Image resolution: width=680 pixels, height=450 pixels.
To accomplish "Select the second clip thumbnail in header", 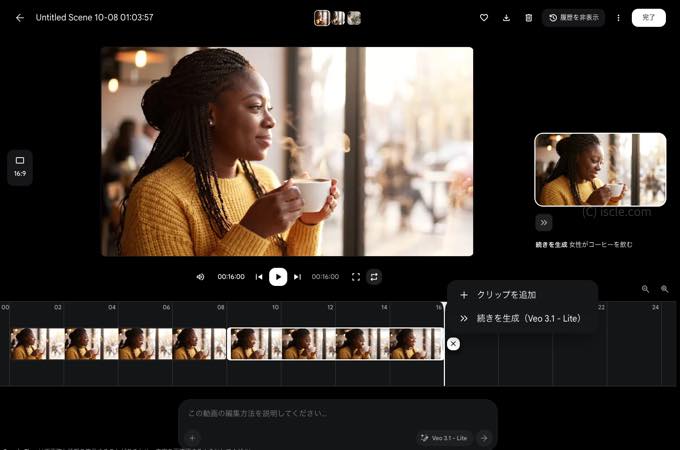I will pyautogui.click(x=338, y=18).
